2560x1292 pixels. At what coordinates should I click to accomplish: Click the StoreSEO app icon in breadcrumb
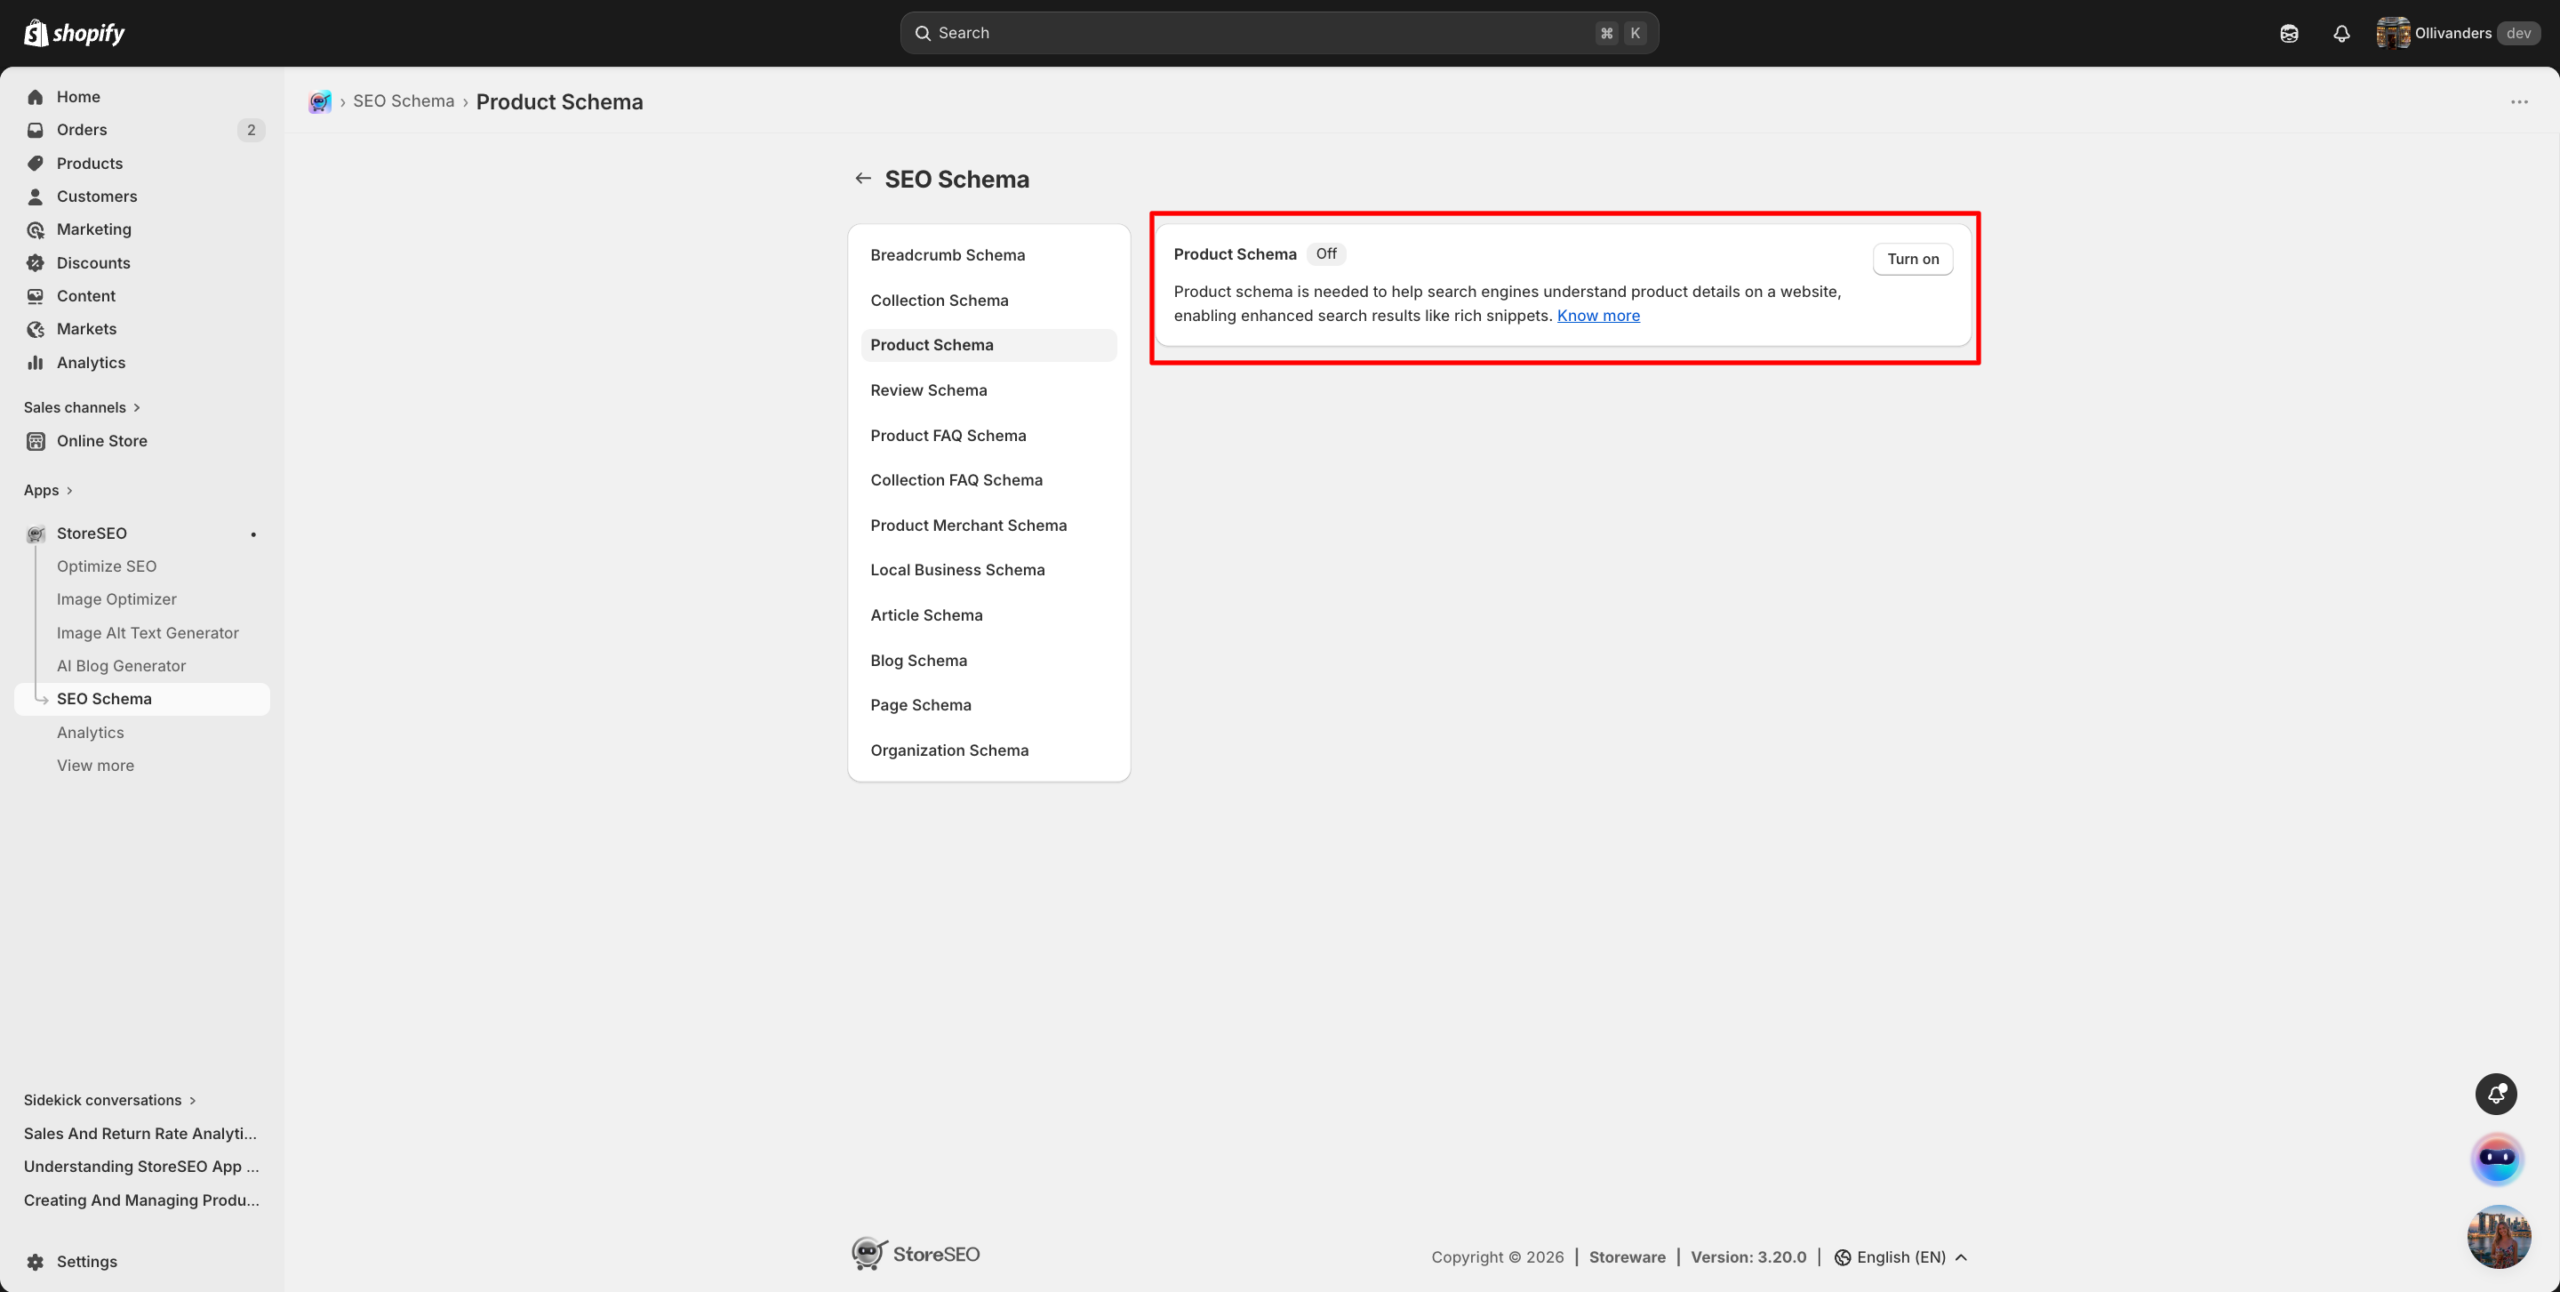click(x=320, y=101)
